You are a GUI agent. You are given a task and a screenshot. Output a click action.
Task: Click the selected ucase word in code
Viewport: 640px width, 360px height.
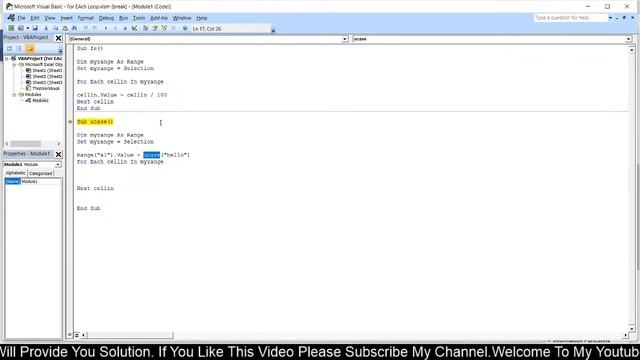[151, 155]
